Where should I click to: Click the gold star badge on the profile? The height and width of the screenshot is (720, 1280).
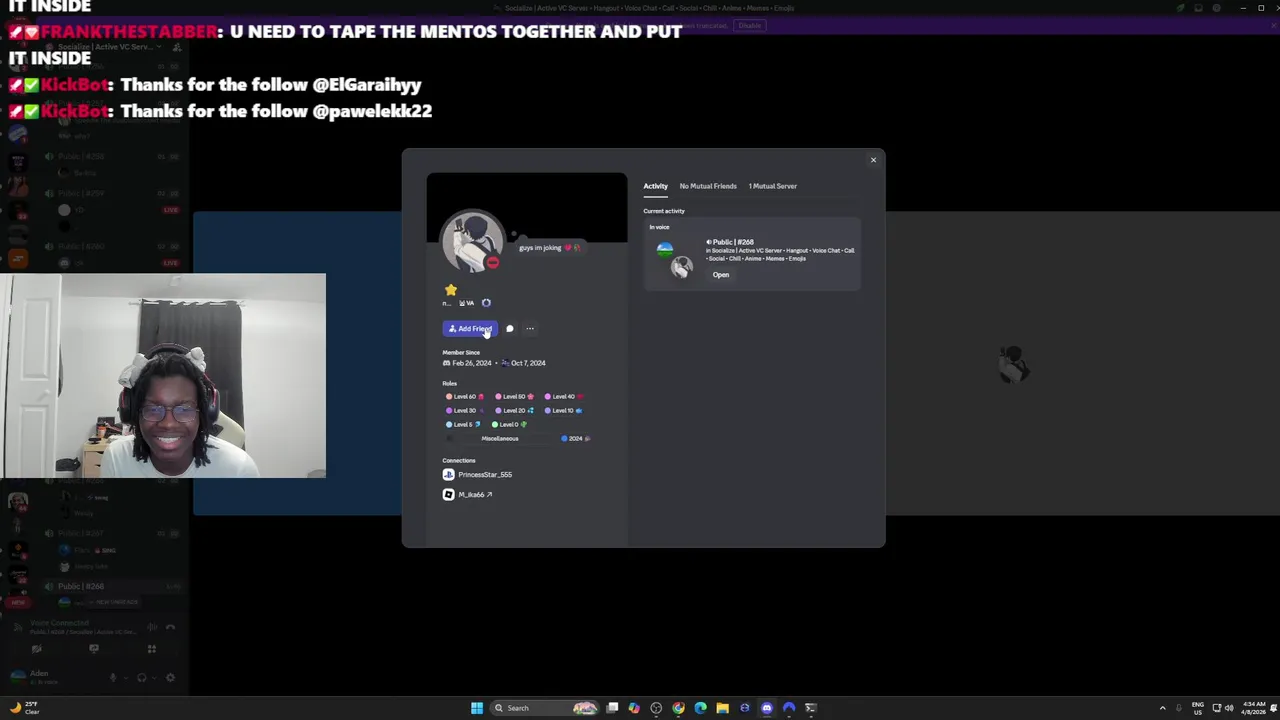point(451,290)
